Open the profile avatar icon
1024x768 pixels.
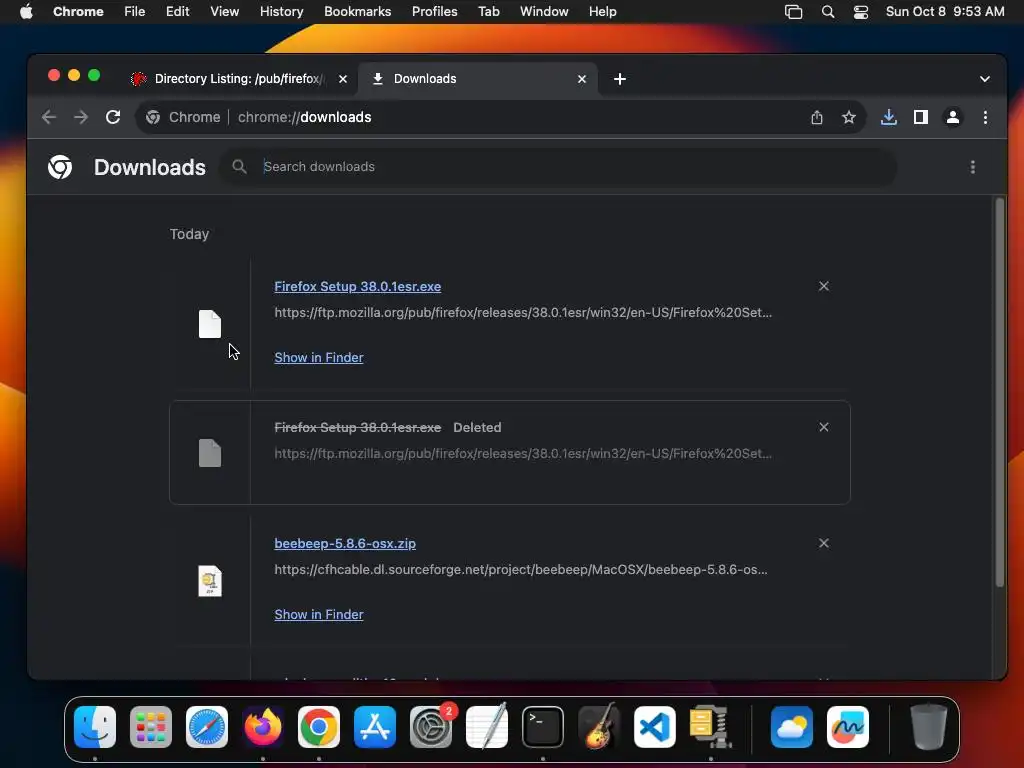point(953,117)
